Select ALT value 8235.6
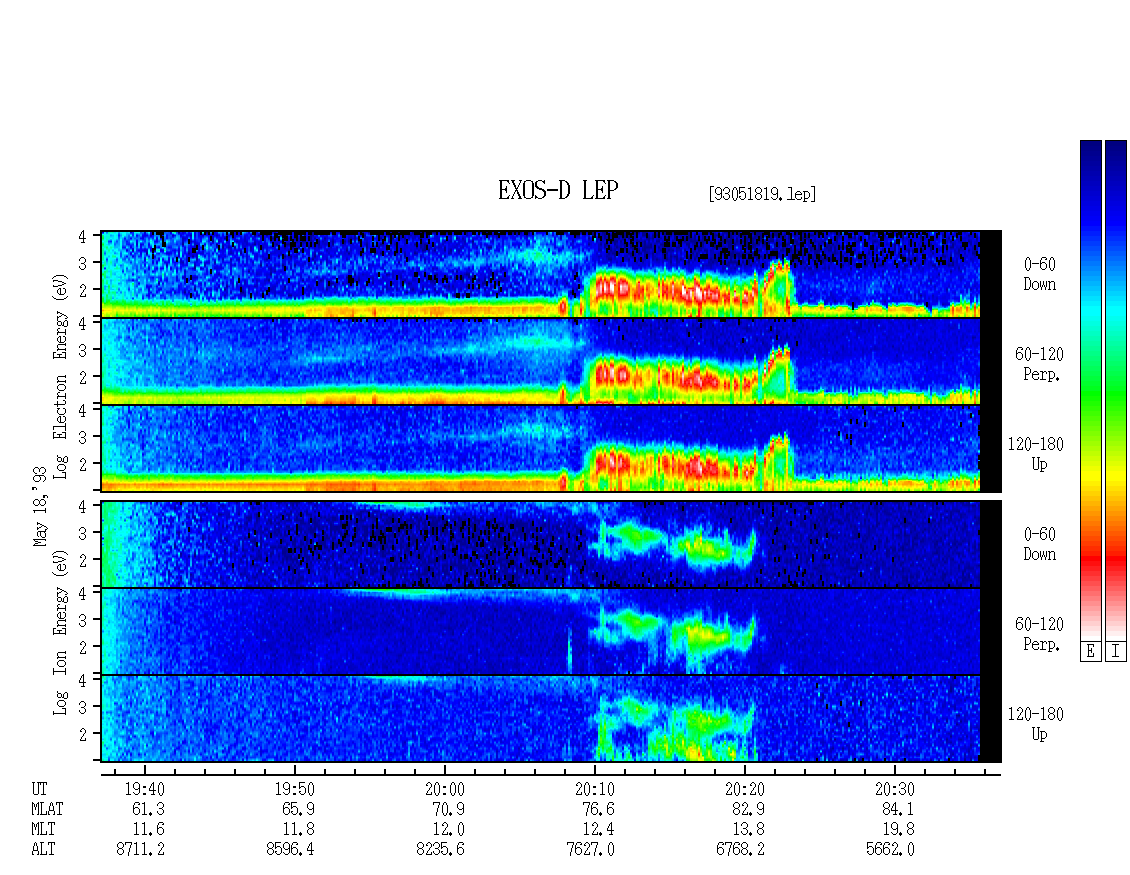 tap(440, 850)
